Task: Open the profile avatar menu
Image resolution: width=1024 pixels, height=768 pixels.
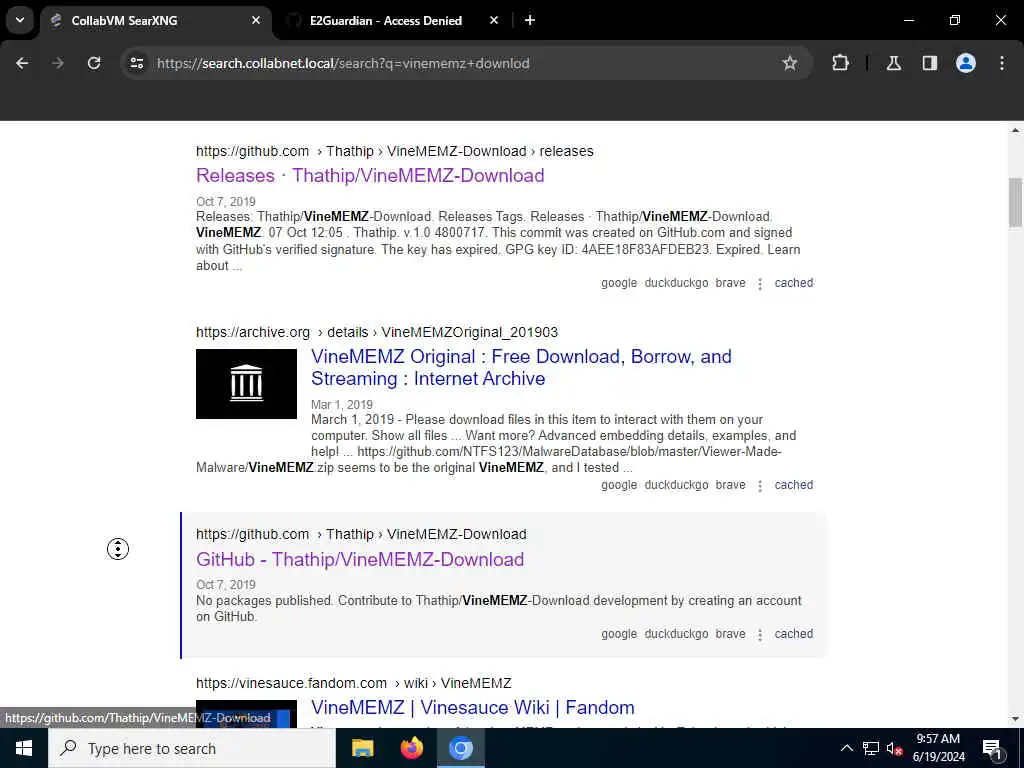Action: (x=965, y=63)
